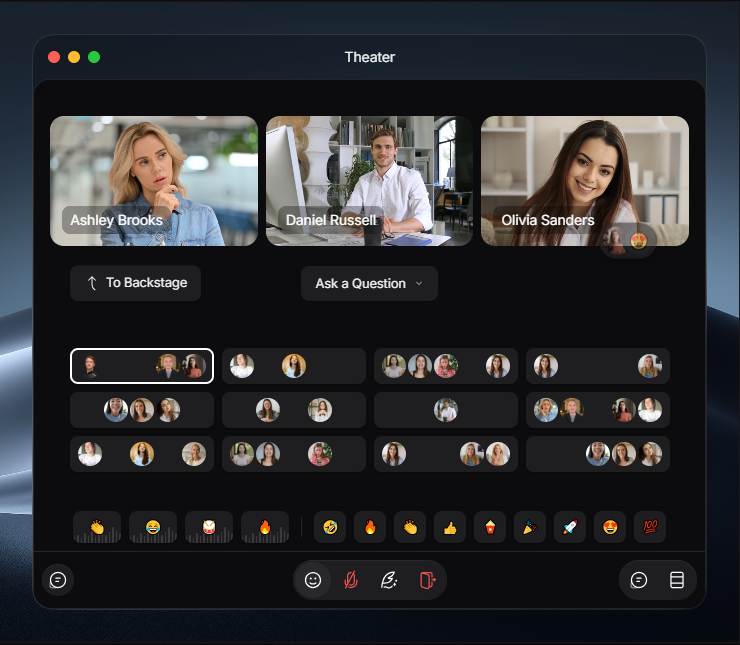Viewport: 740px width, 645px height.
Task: Select the highlighted first audience table
Action: click(142, 366)
